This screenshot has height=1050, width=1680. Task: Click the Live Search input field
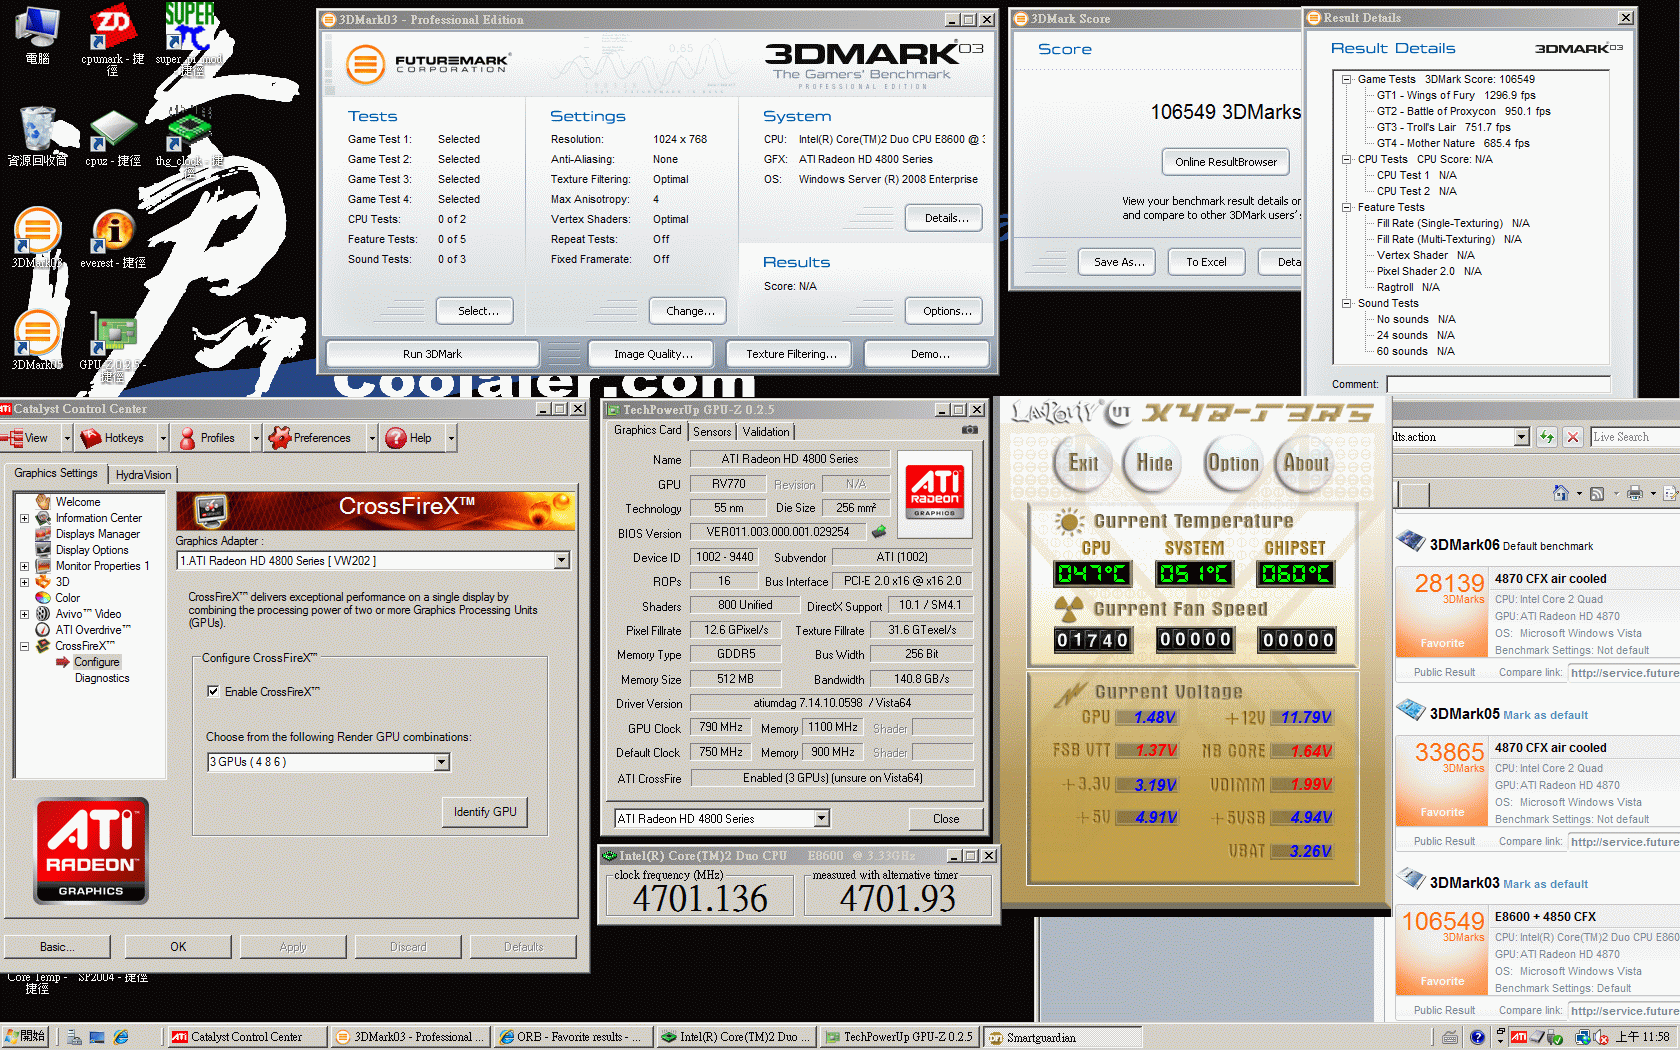[1634, 437]
